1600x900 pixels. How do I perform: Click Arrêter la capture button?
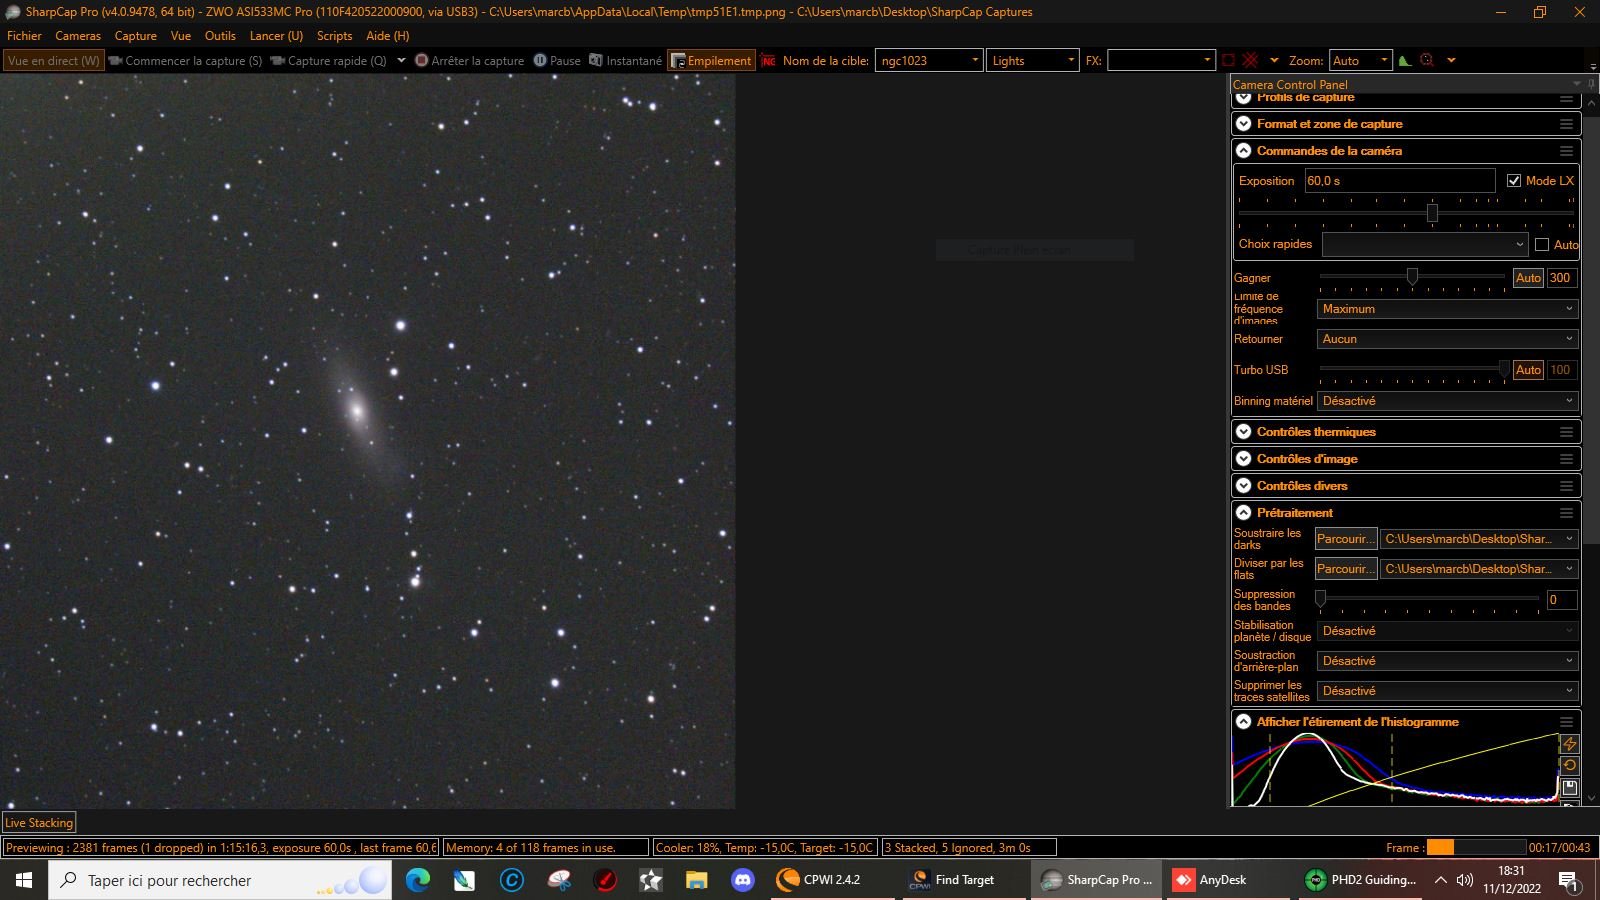[x=470, y=61]
